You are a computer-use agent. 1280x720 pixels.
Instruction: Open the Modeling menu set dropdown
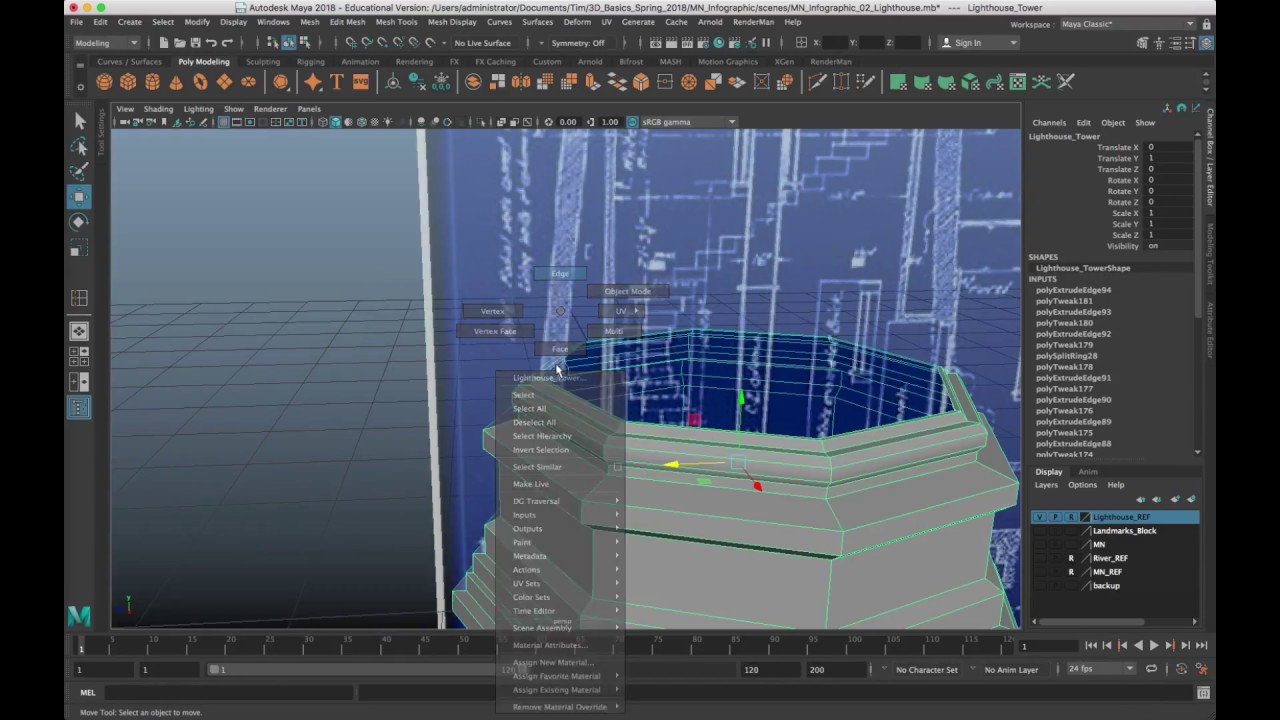(106, 43)
